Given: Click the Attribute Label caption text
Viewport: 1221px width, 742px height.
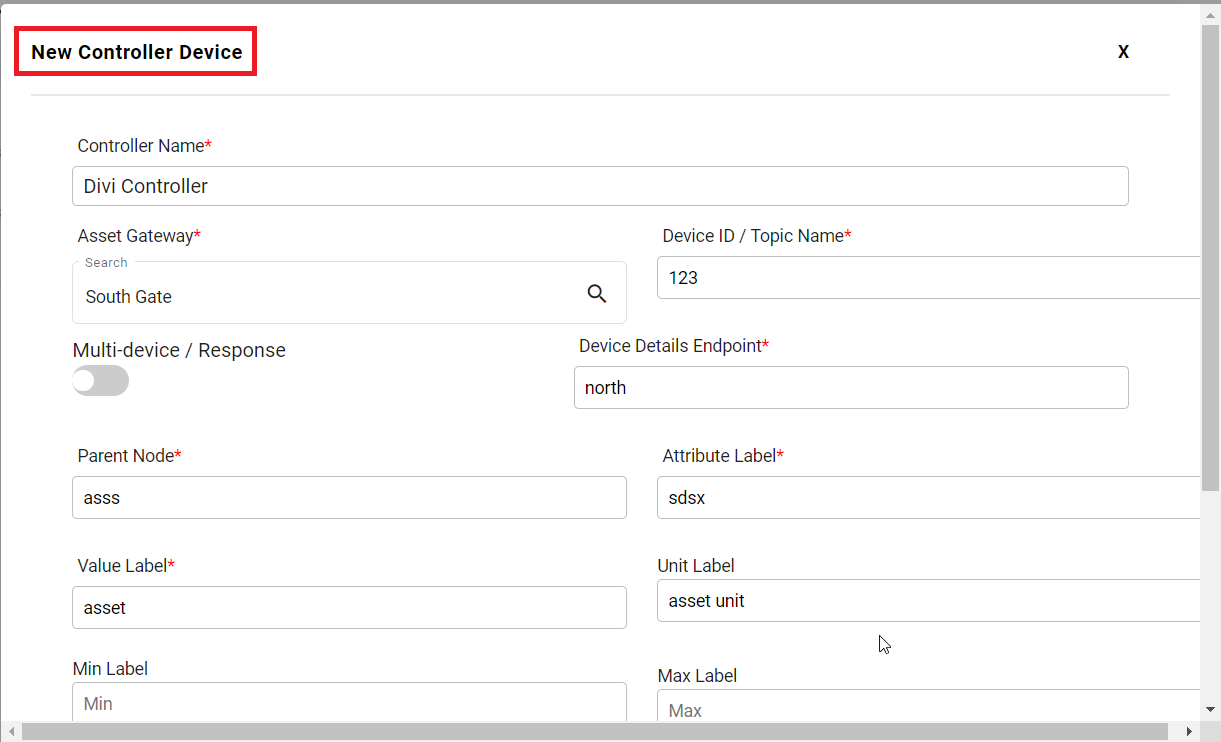Looking at the screenshot, I should [x=723, y=456].
